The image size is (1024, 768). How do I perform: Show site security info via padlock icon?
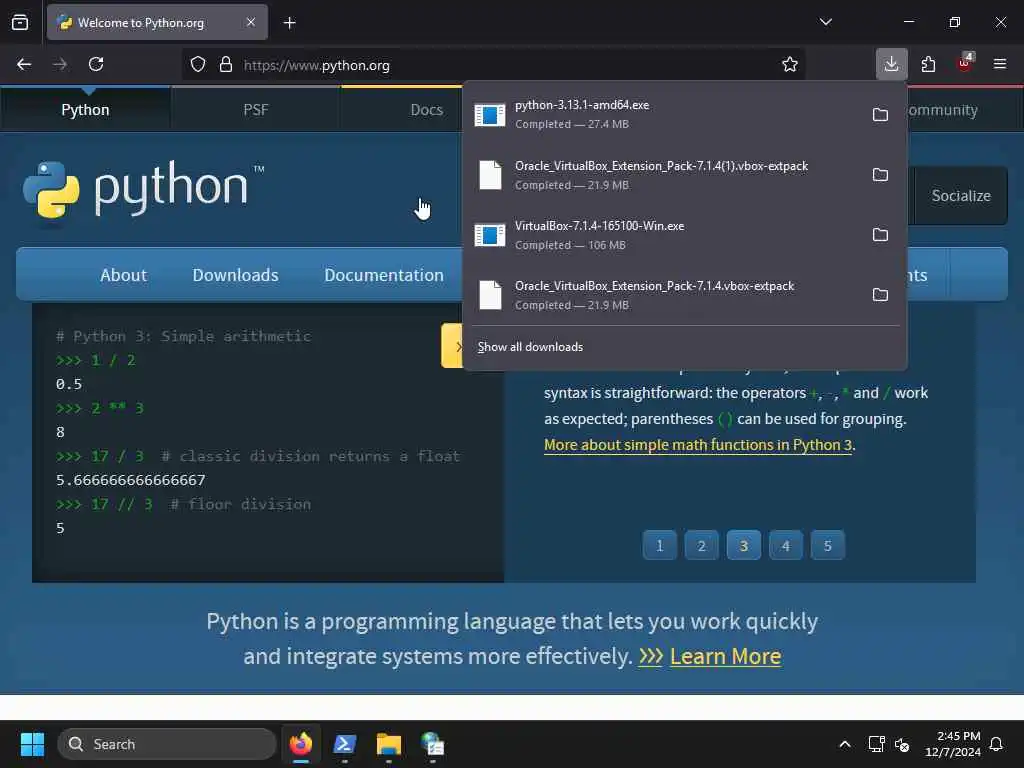tap(226, 65)
